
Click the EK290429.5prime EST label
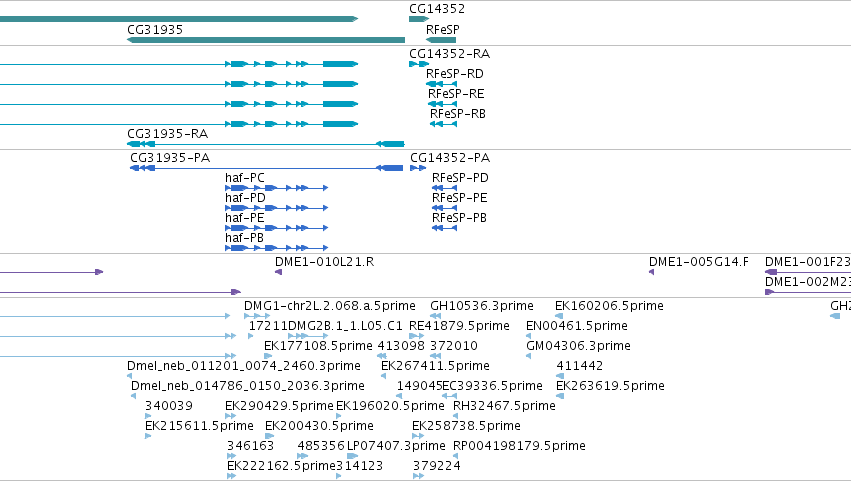coord(279,407)
